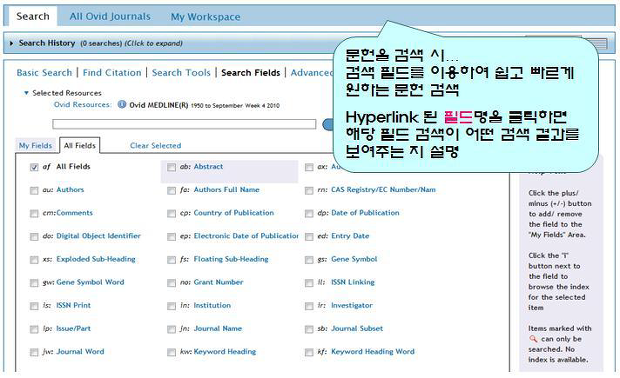Open the Abstract field description link
Image resolution: width=620 pixels, height=378 pixels.
coord(208,166)
